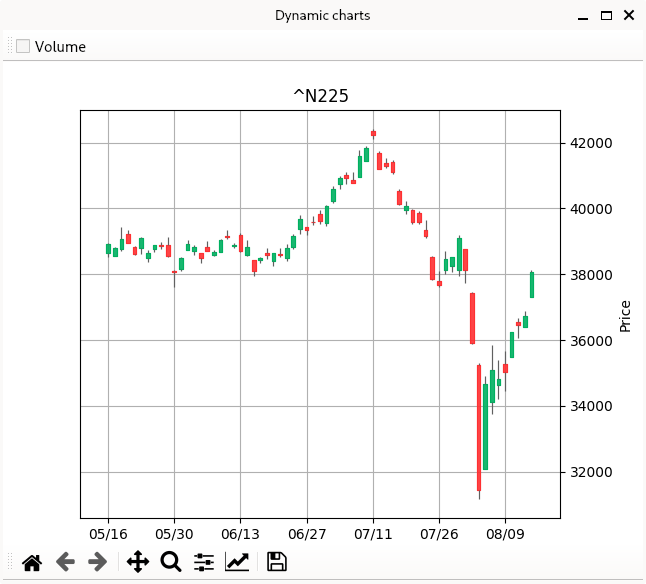Click the 07/26 date axis label
The height and width of the screenshot is (584, 646).
(439, 535)
